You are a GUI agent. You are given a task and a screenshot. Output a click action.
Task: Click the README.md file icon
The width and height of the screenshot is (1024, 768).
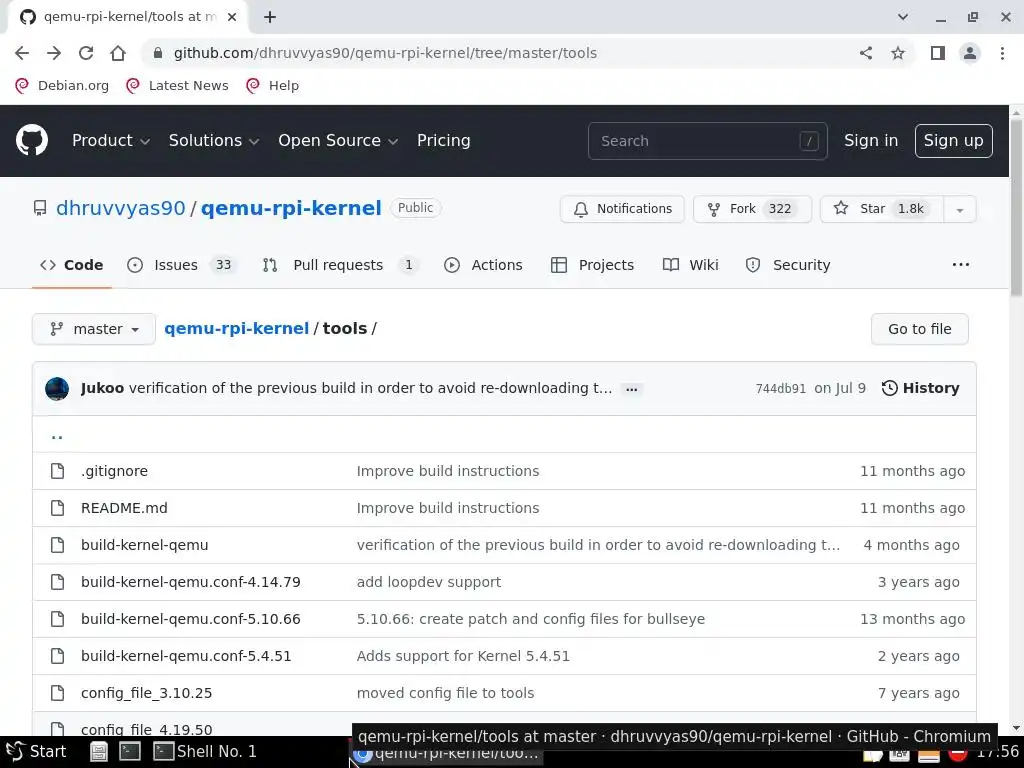pyautogui.click(x=57, y=508)
